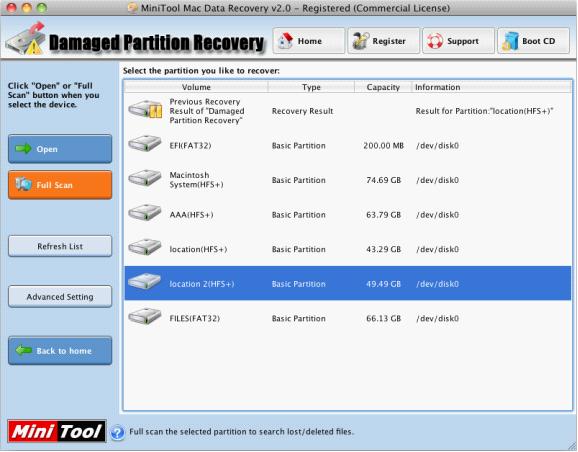Click the MiniTool logo
Image resolution: width=578 pixels, height=452 pixels.
pos(57,431)
